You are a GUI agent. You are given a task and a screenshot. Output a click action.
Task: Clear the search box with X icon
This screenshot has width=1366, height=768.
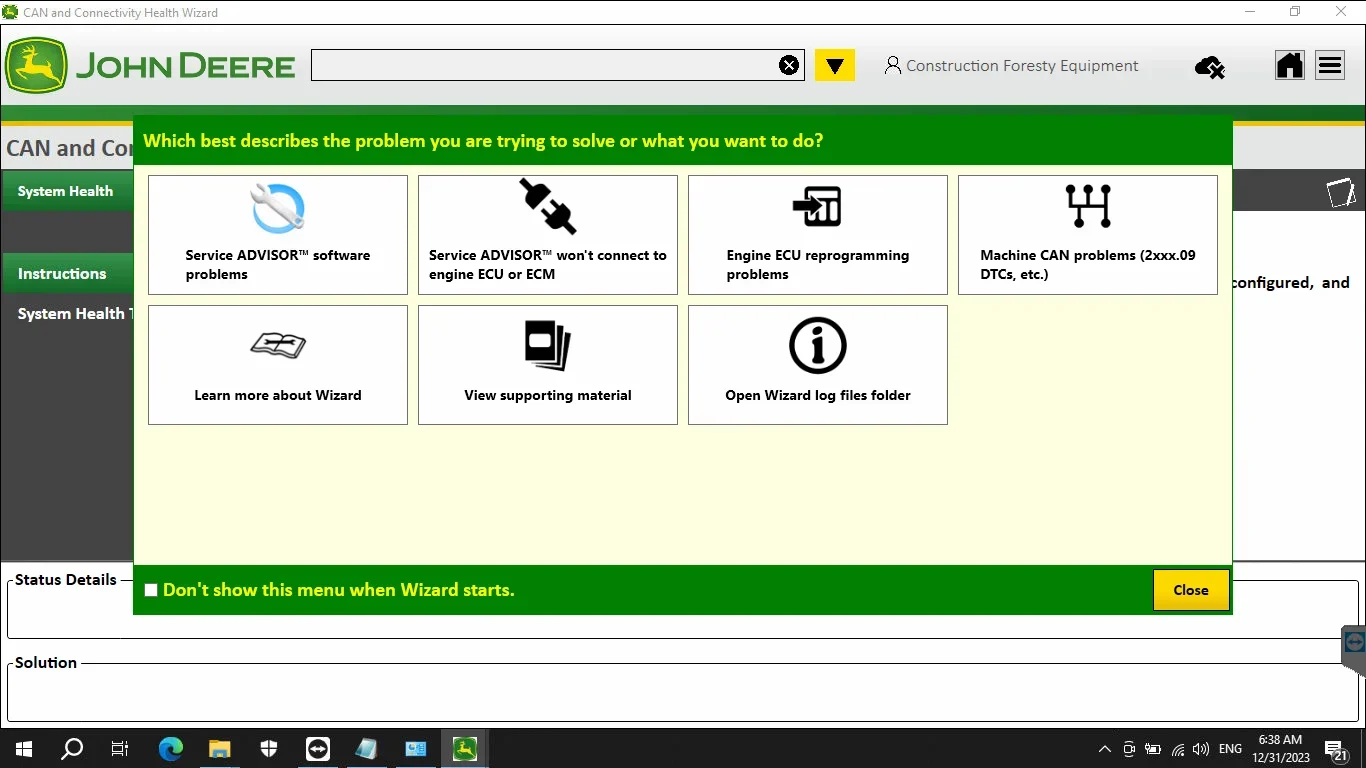click(x=789, y=66)
